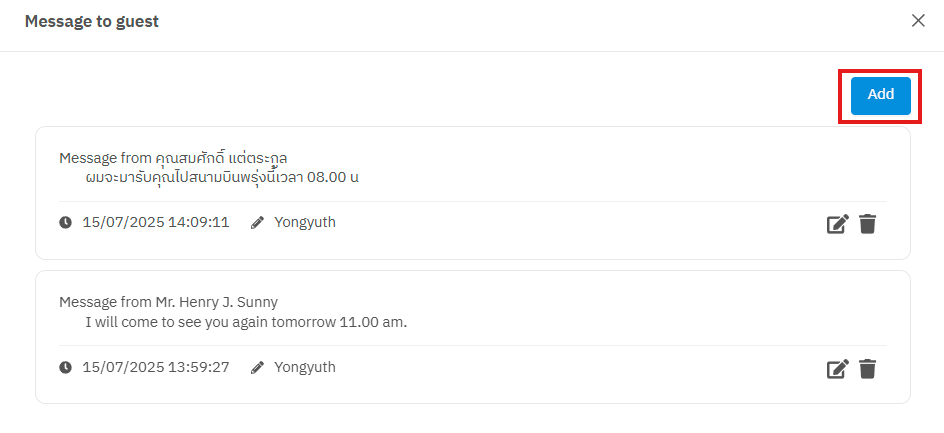Viewport: 944px width, 433px height.
Task: Click author name Yongyuth on Henry's message
Action: pos(305,367)
